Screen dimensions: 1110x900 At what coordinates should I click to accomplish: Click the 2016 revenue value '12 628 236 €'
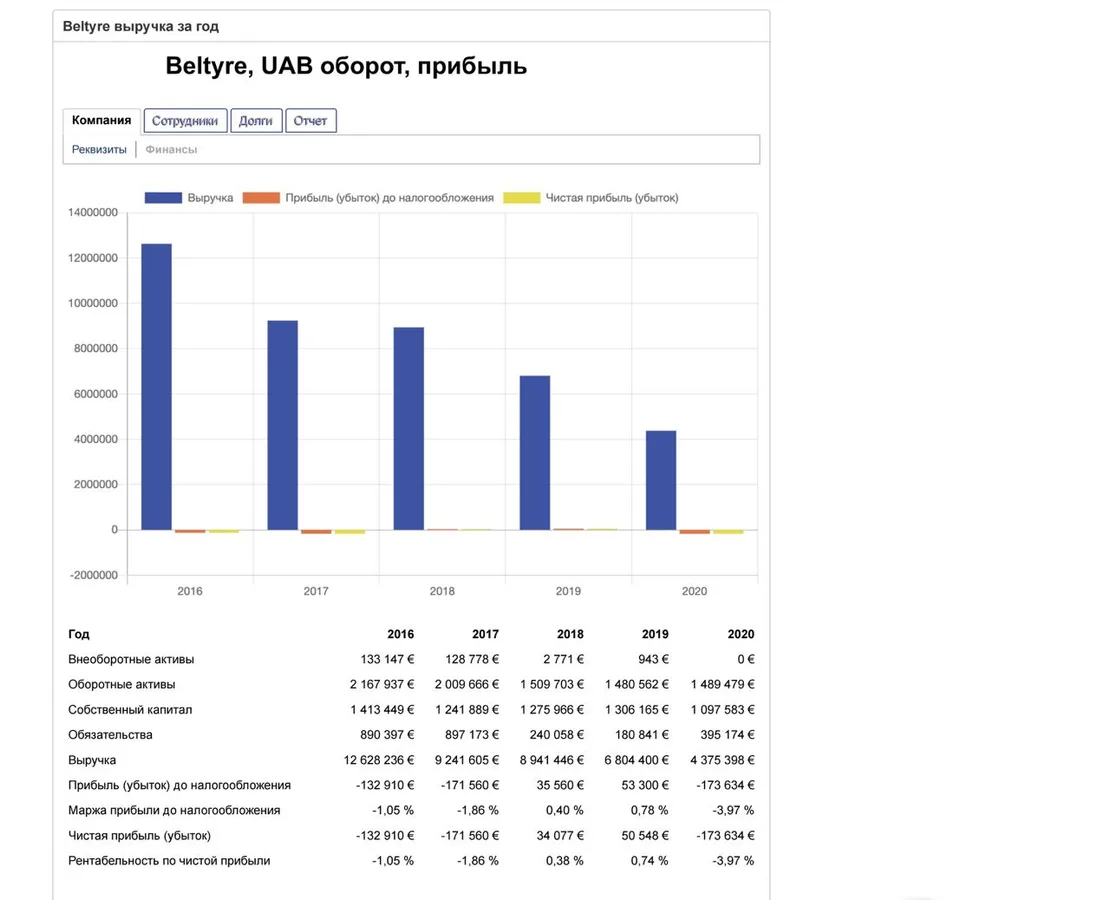pos(379,760)
